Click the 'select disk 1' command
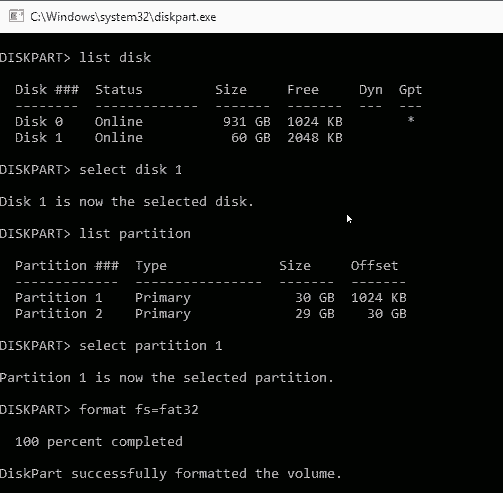Viewport: 503px width, 493px height. [130, 170]
